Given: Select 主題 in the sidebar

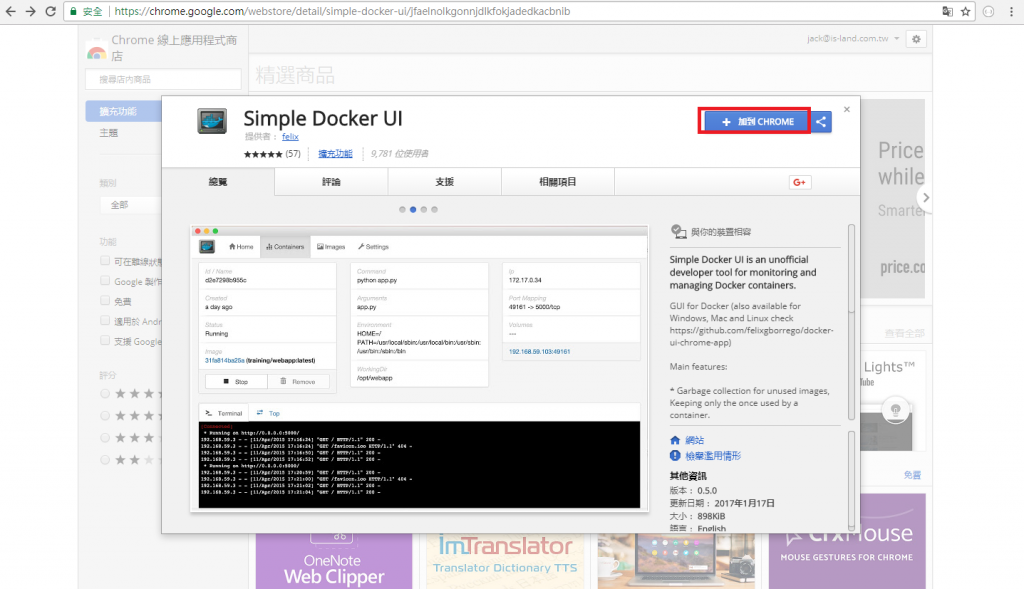Looking at the screenshot, I should pyautogui.click(x=108, y=133).
